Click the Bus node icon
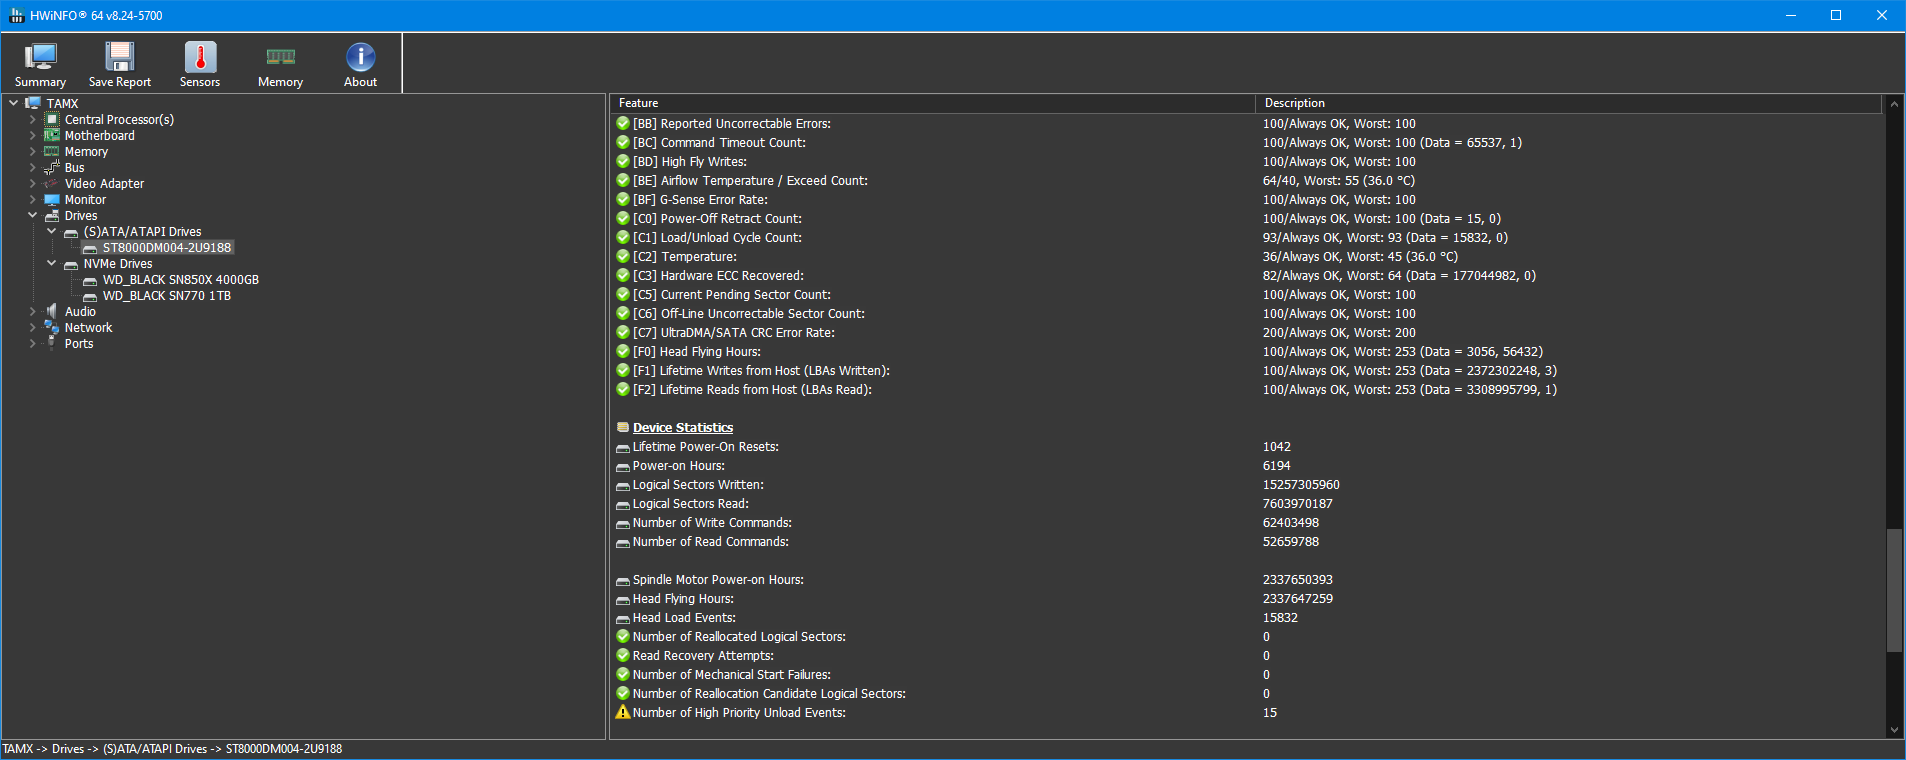 pos(52,167)
